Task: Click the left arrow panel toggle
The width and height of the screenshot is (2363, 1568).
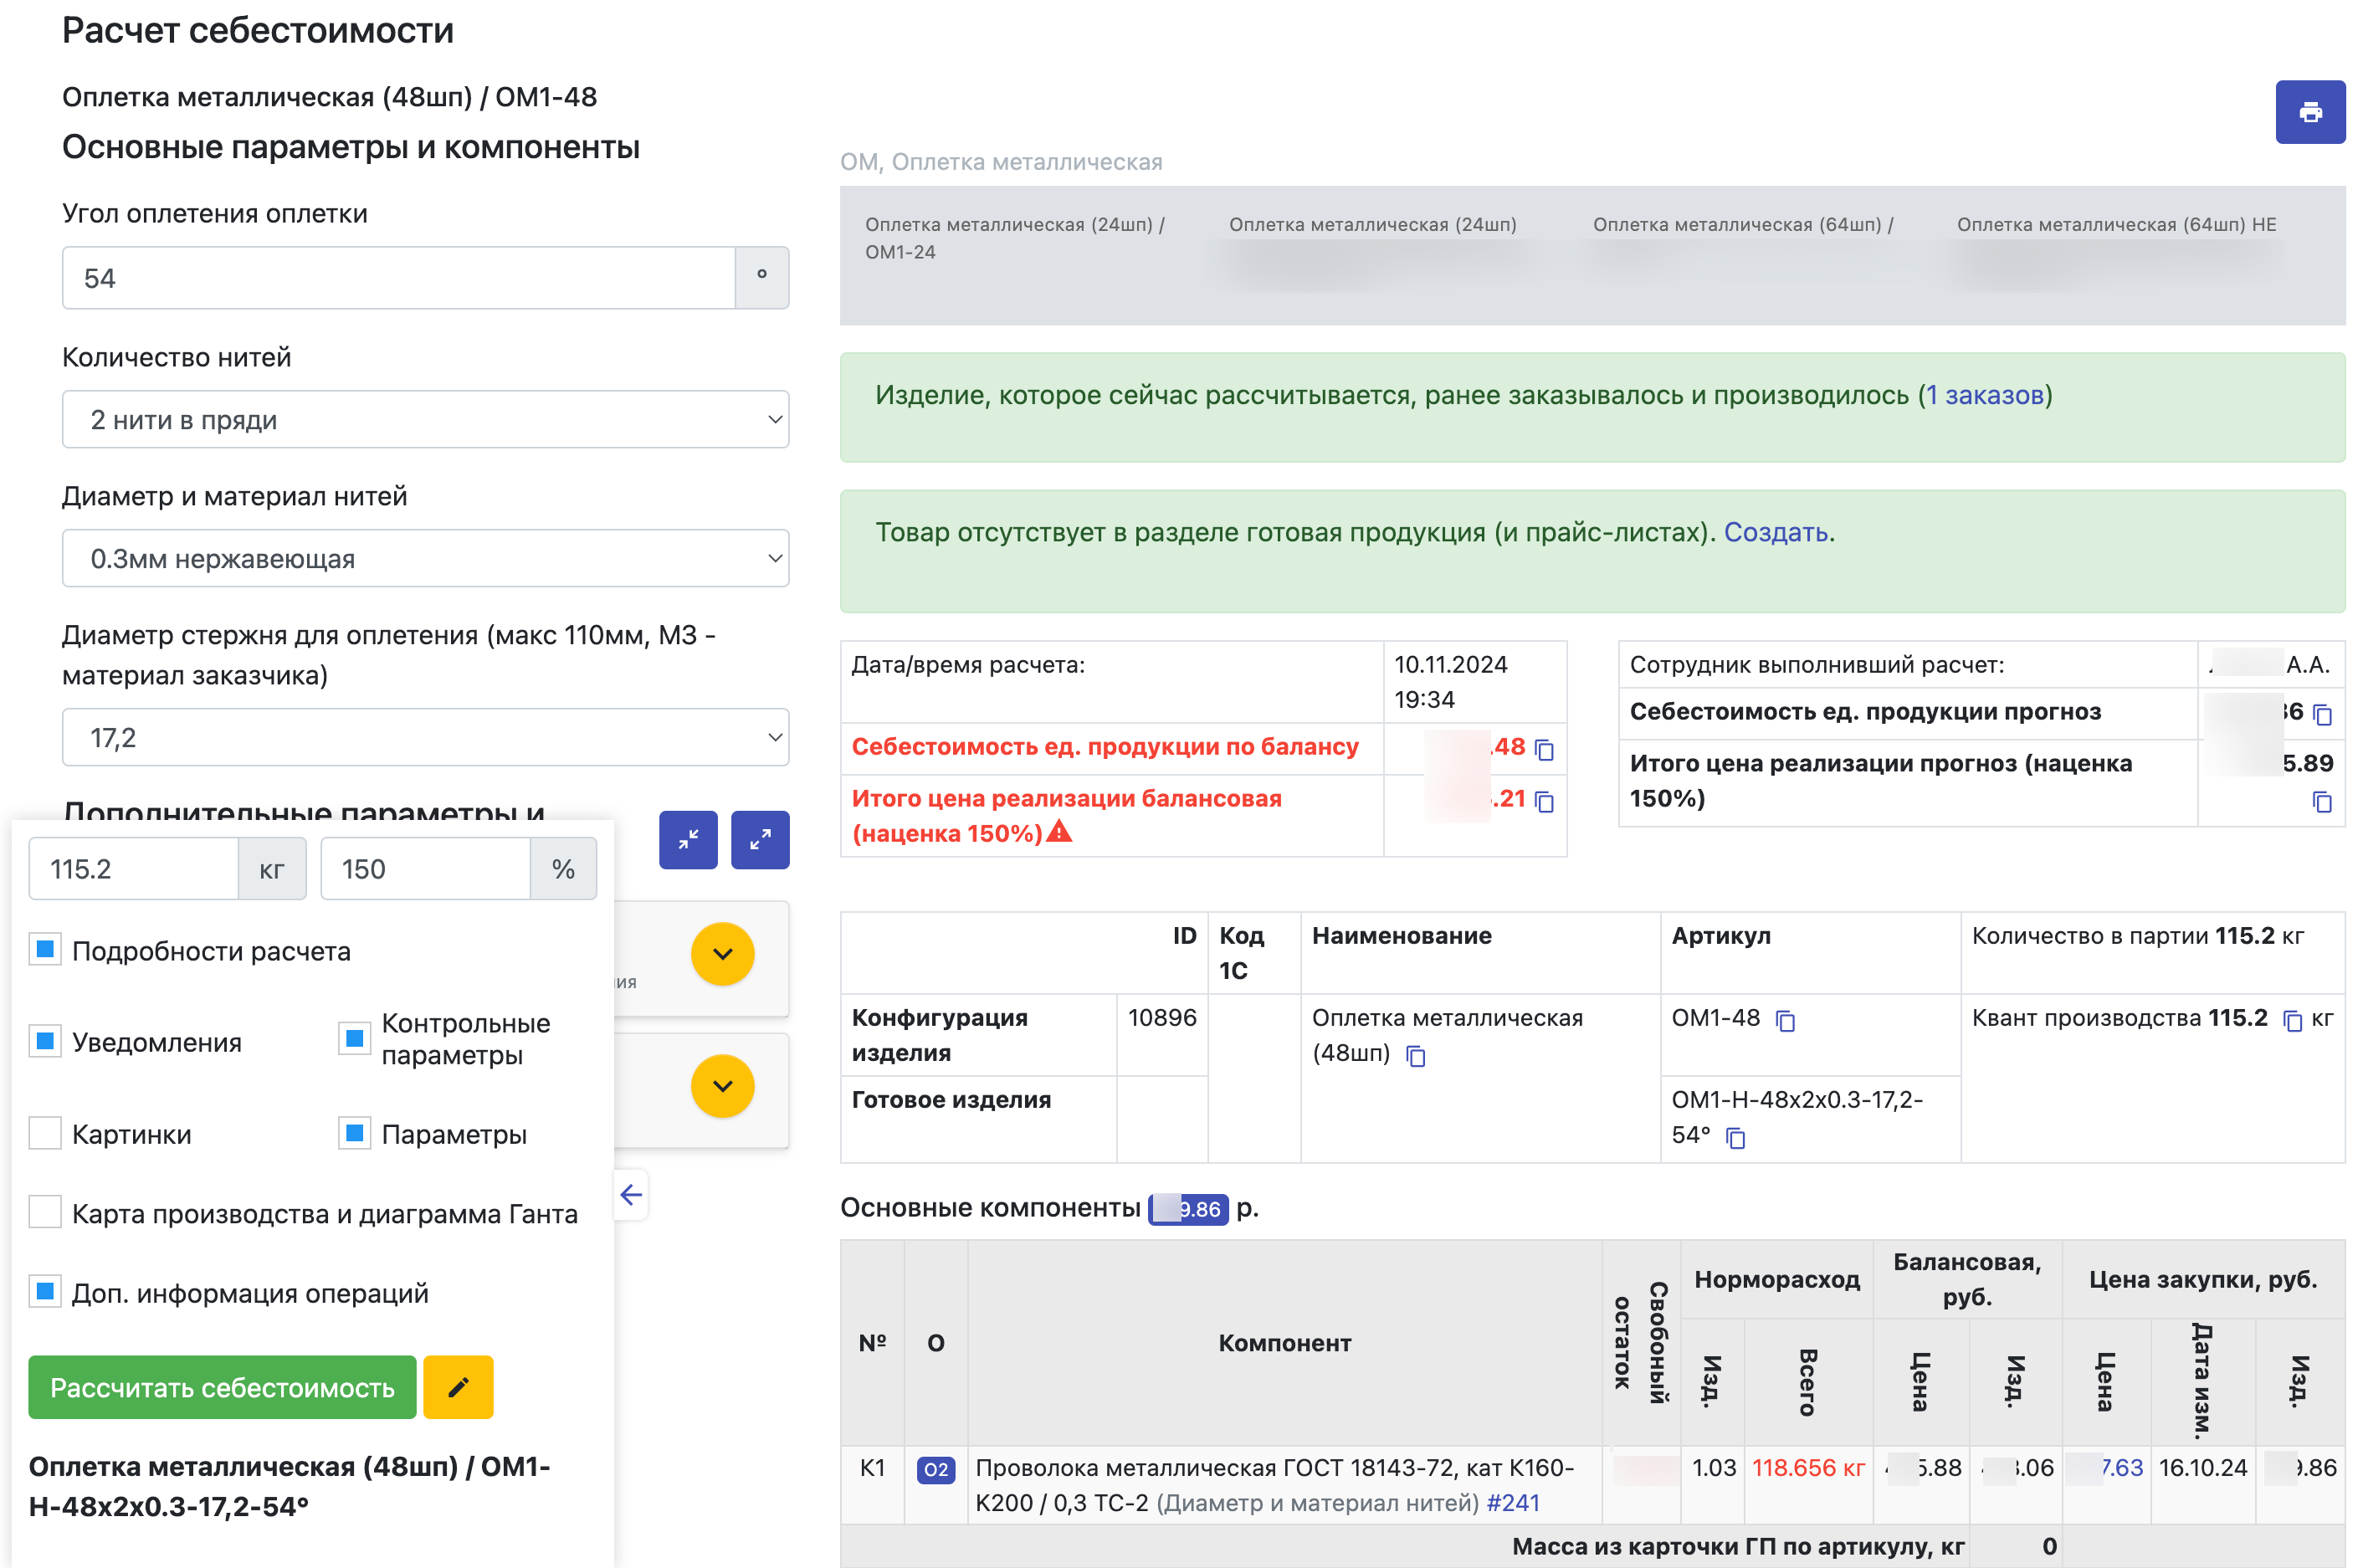Action: click(x=631, y=1195)
